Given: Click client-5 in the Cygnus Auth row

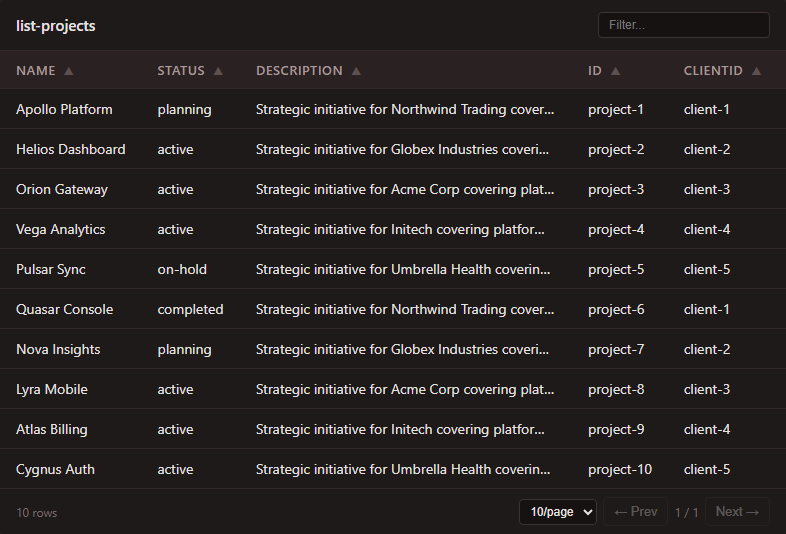Looking at the screenshot, I should click(707, 470).
